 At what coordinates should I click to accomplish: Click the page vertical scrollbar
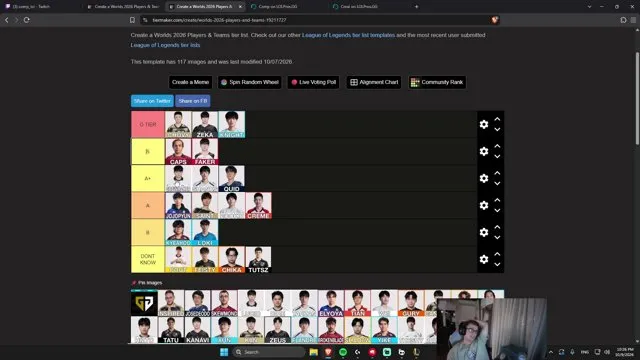pos(637,98)
